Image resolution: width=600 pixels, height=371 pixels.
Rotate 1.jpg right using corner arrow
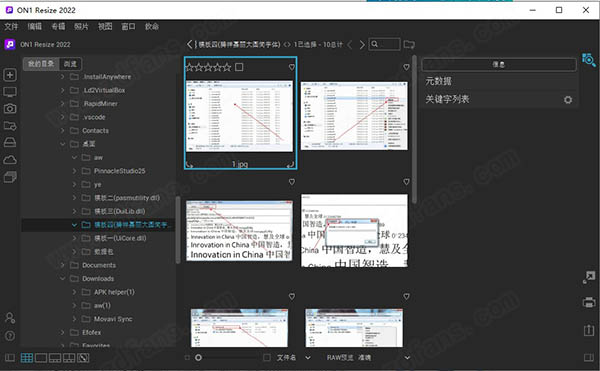(290, 165)
